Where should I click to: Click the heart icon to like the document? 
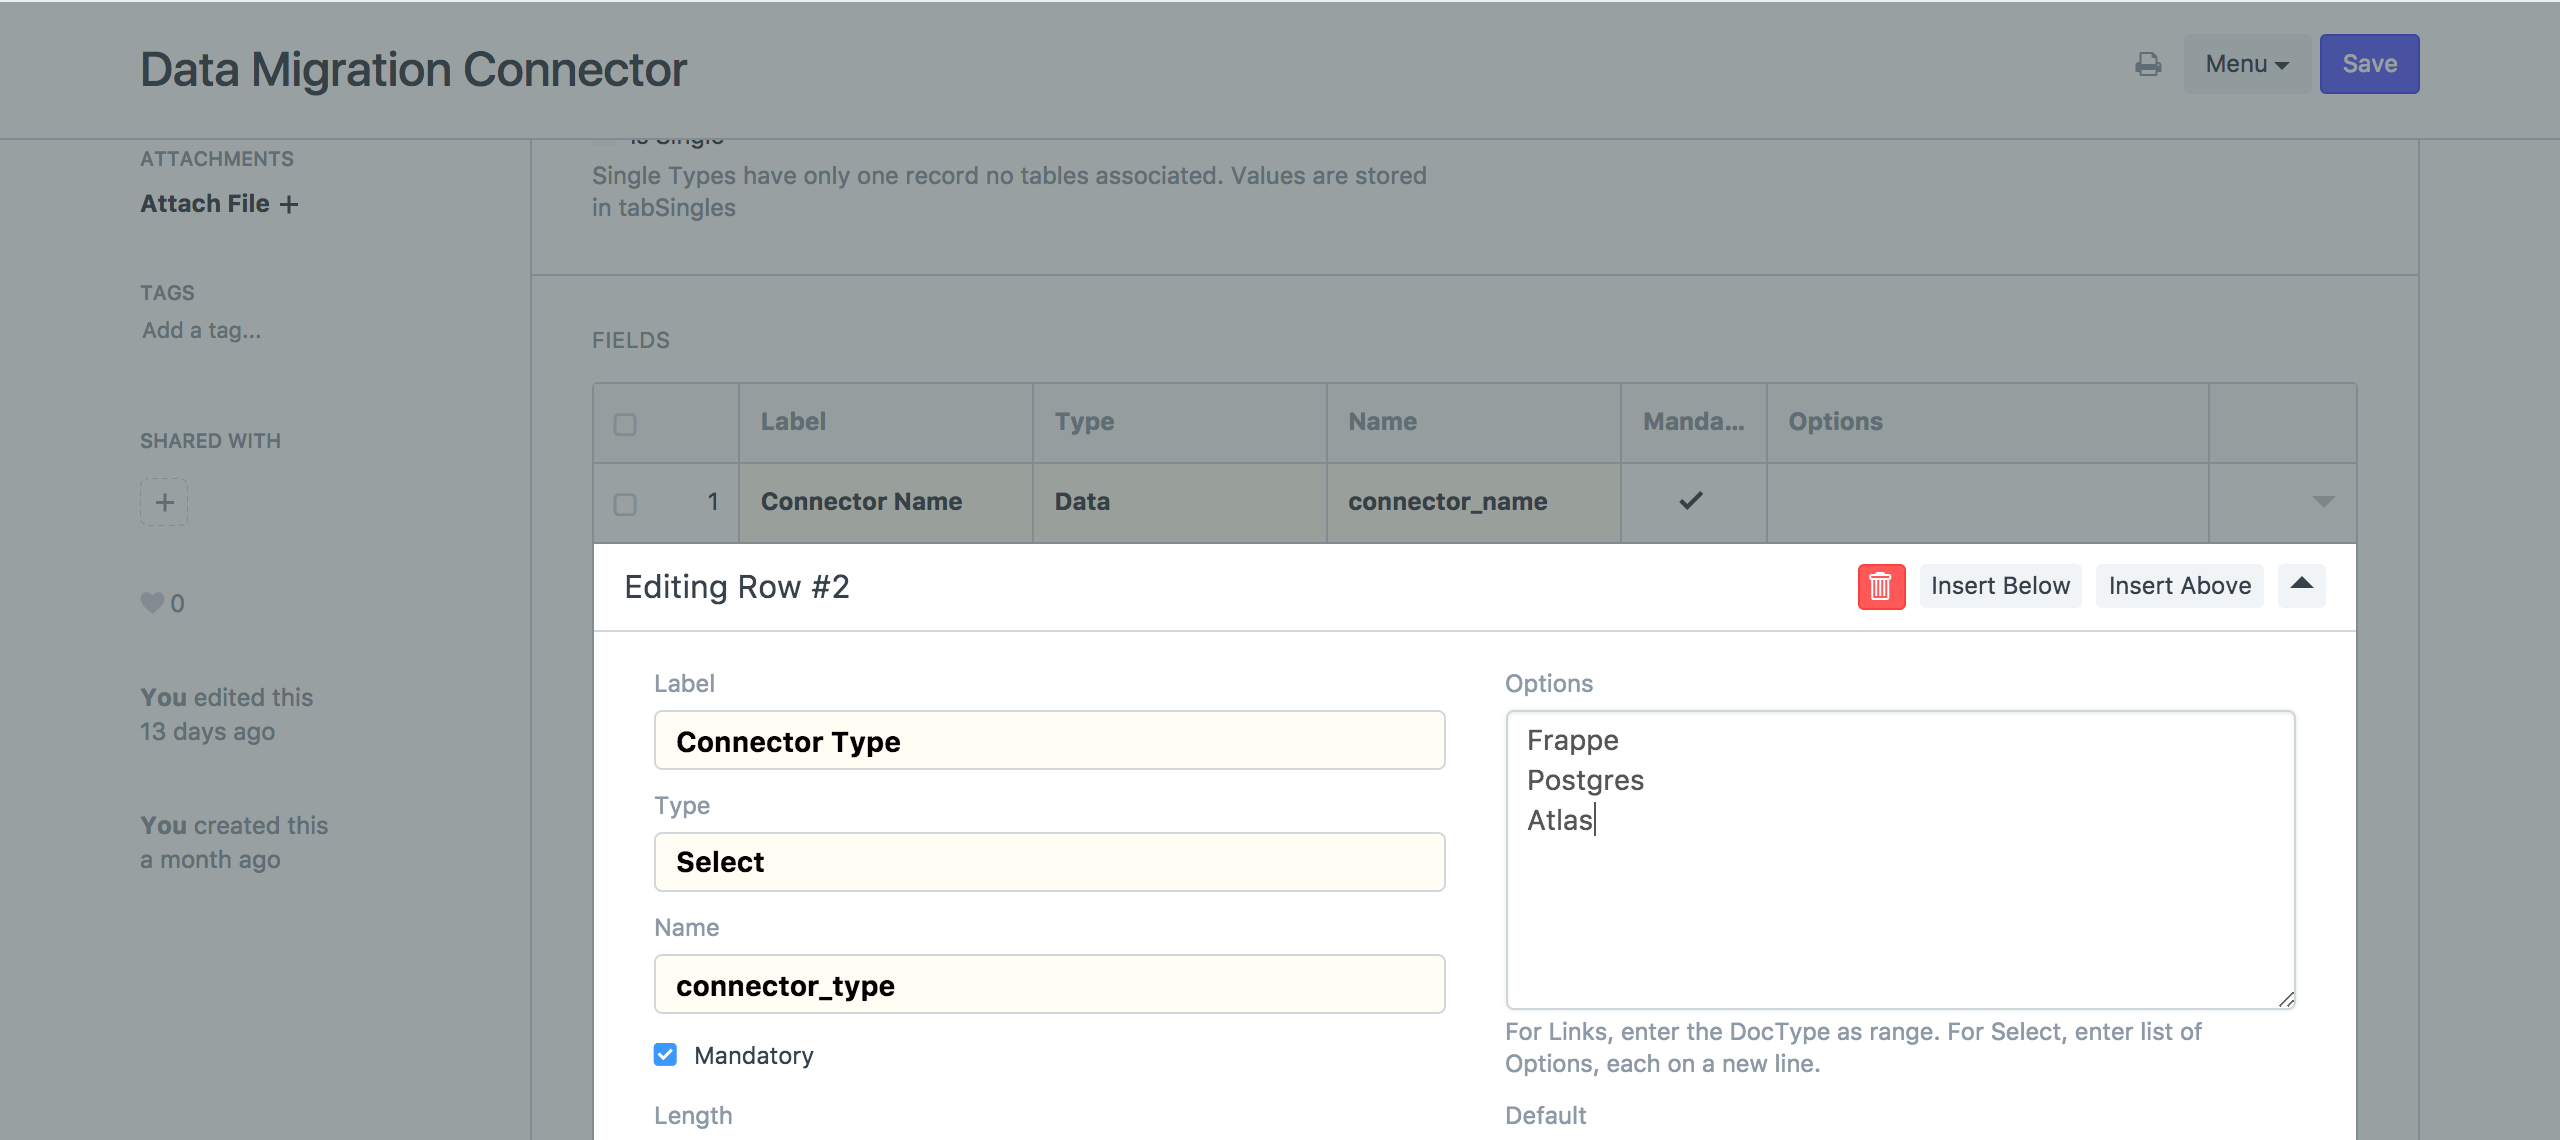151,602
